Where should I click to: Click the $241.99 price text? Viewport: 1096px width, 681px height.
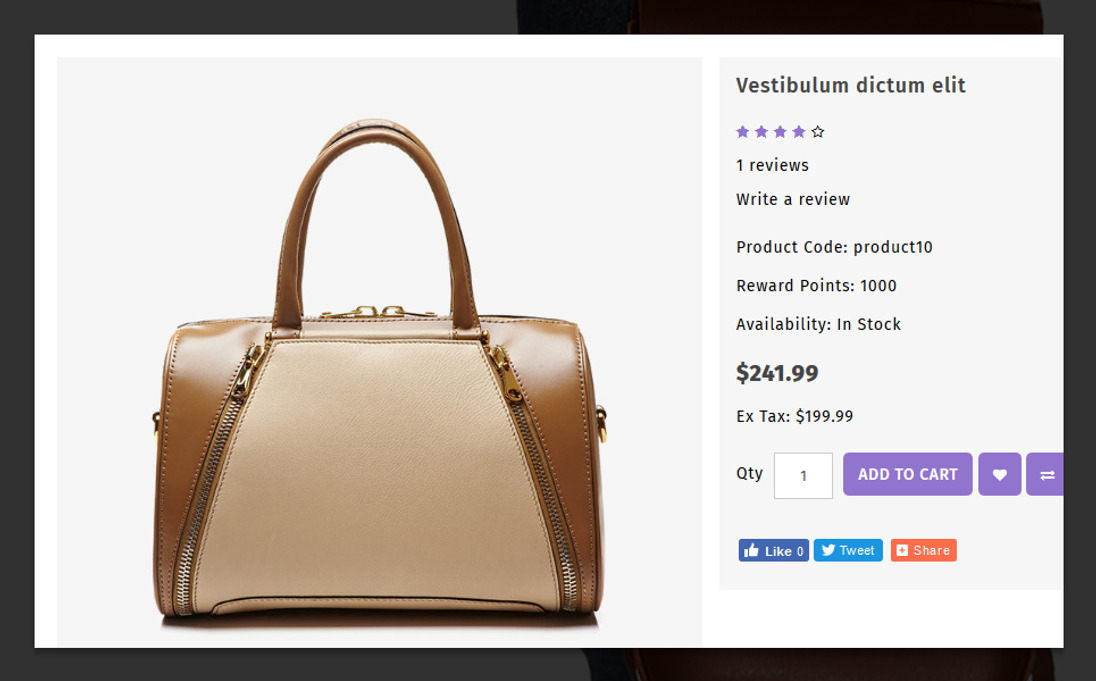point(777,374)
